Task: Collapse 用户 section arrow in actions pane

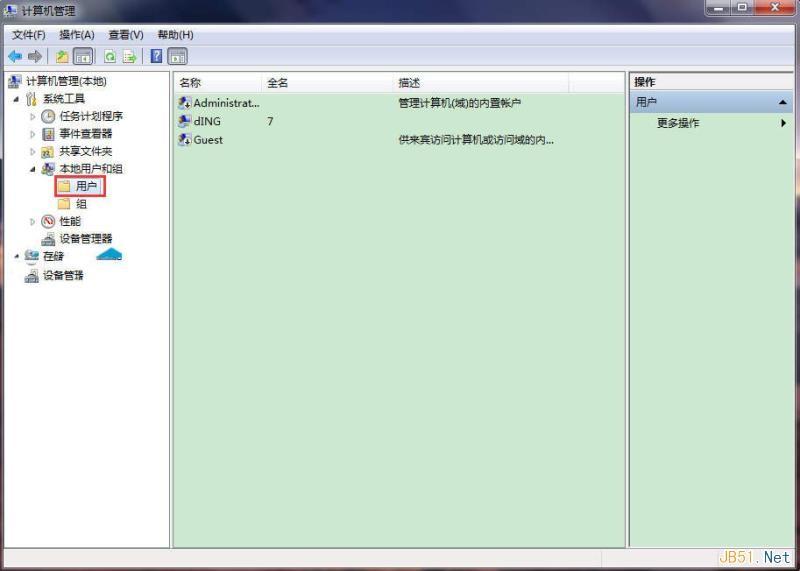Action: [783, 103]
